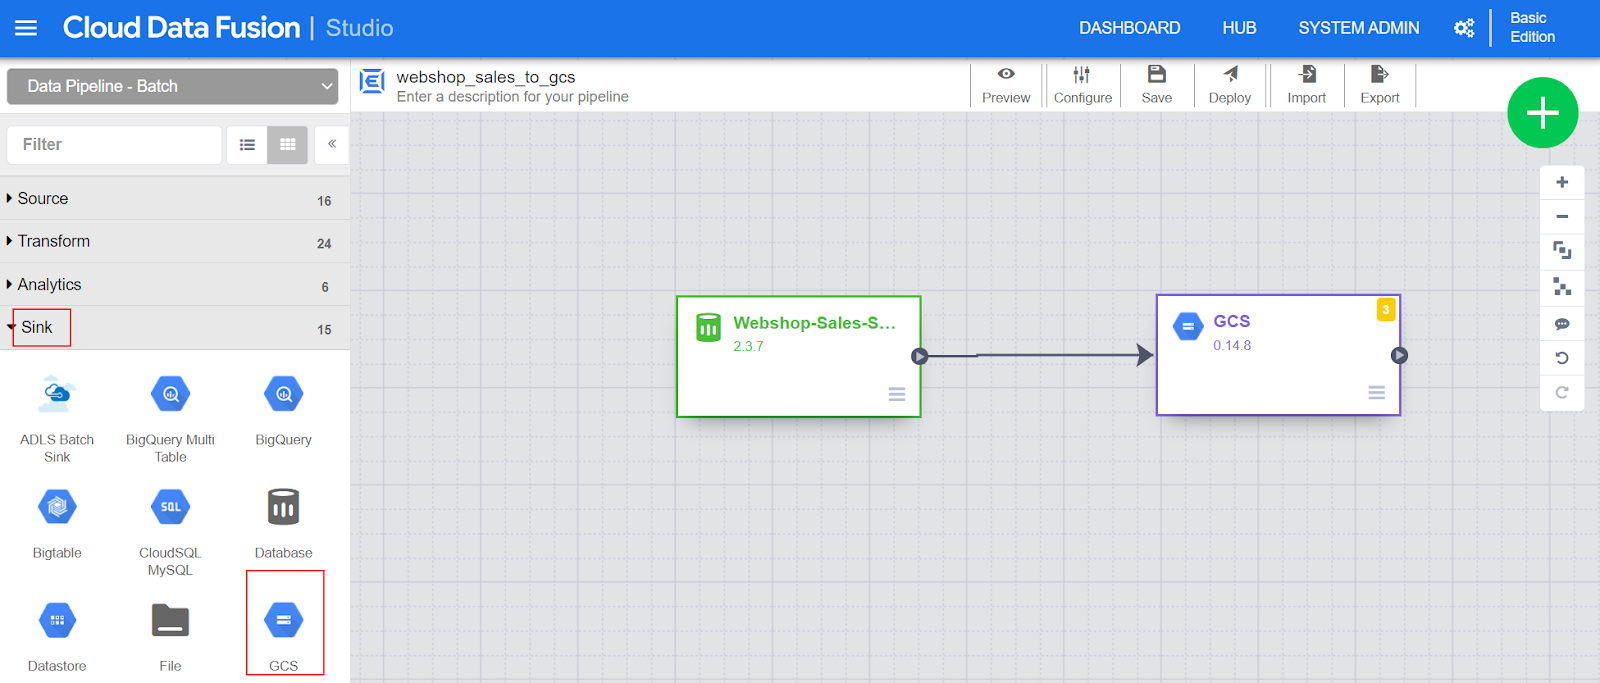This screenshot has height=683, width=1600.
Task: Switch plugin palette to grid view
Action: [x=288, y=145]
